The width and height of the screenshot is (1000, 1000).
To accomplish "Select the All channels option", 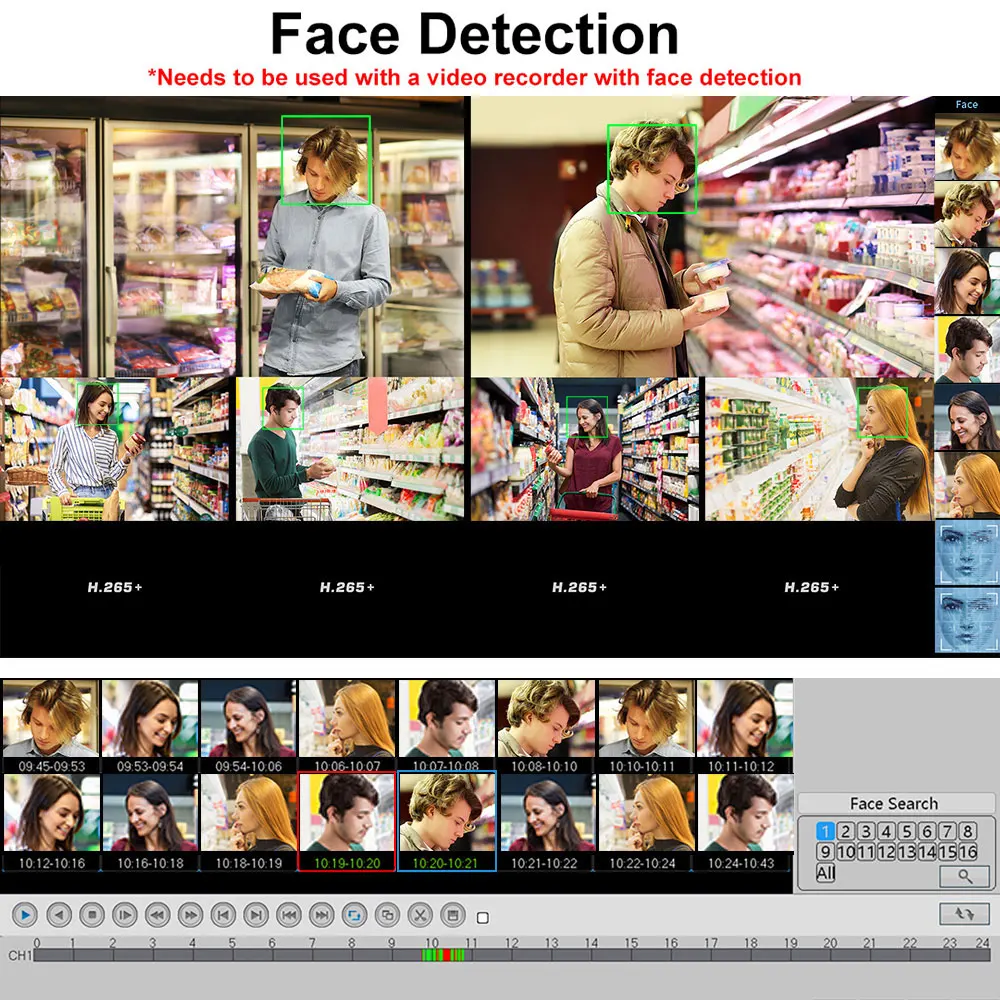I will coord(825,872).
